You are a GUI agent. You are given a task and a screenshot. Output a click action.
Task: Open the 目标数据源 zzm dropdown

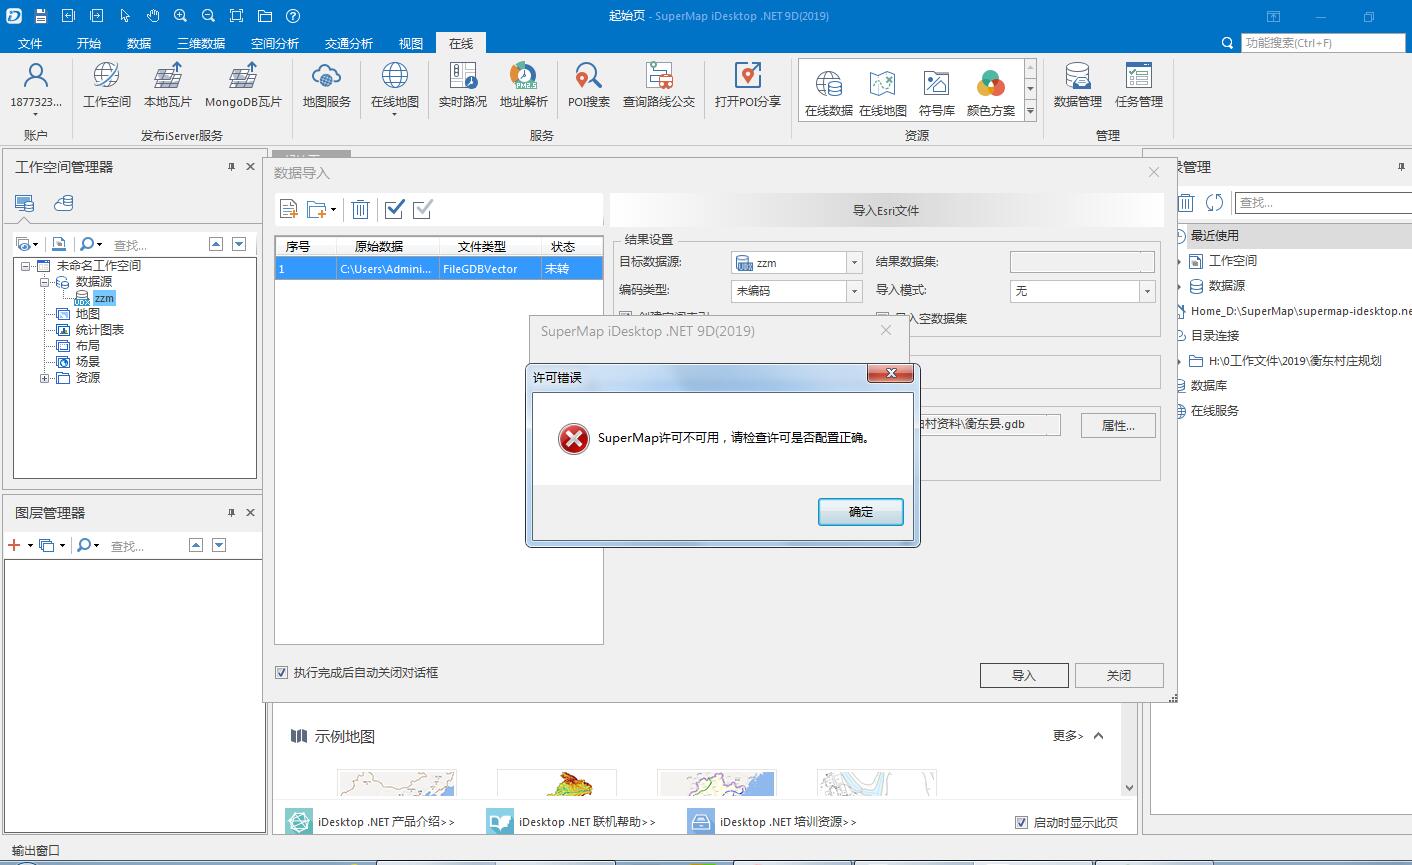(x=854, y=263)
